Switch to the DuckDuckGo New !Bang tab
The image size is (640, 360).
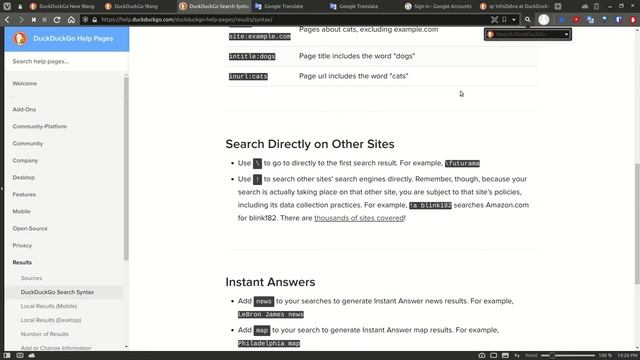click(62, 6)
